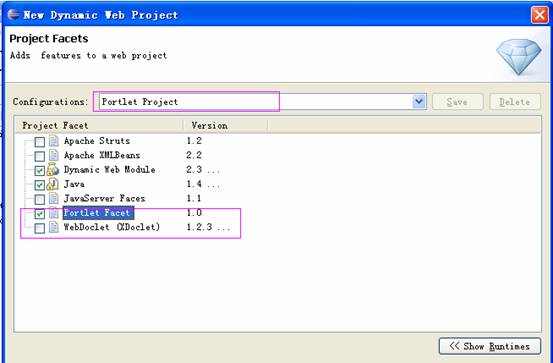The width and height of the screenshot is (553, 363).
Task: Click the Apache Struts facet document icon
Action: [x=54, y=141]
